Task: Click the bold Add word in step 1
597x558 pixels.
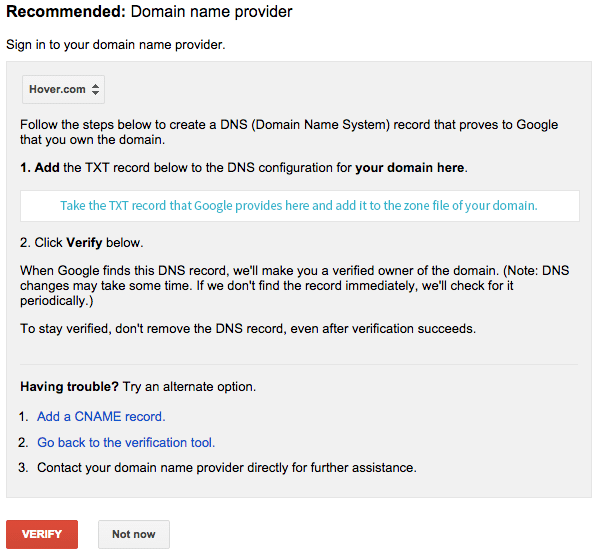Action: point(47,167)
